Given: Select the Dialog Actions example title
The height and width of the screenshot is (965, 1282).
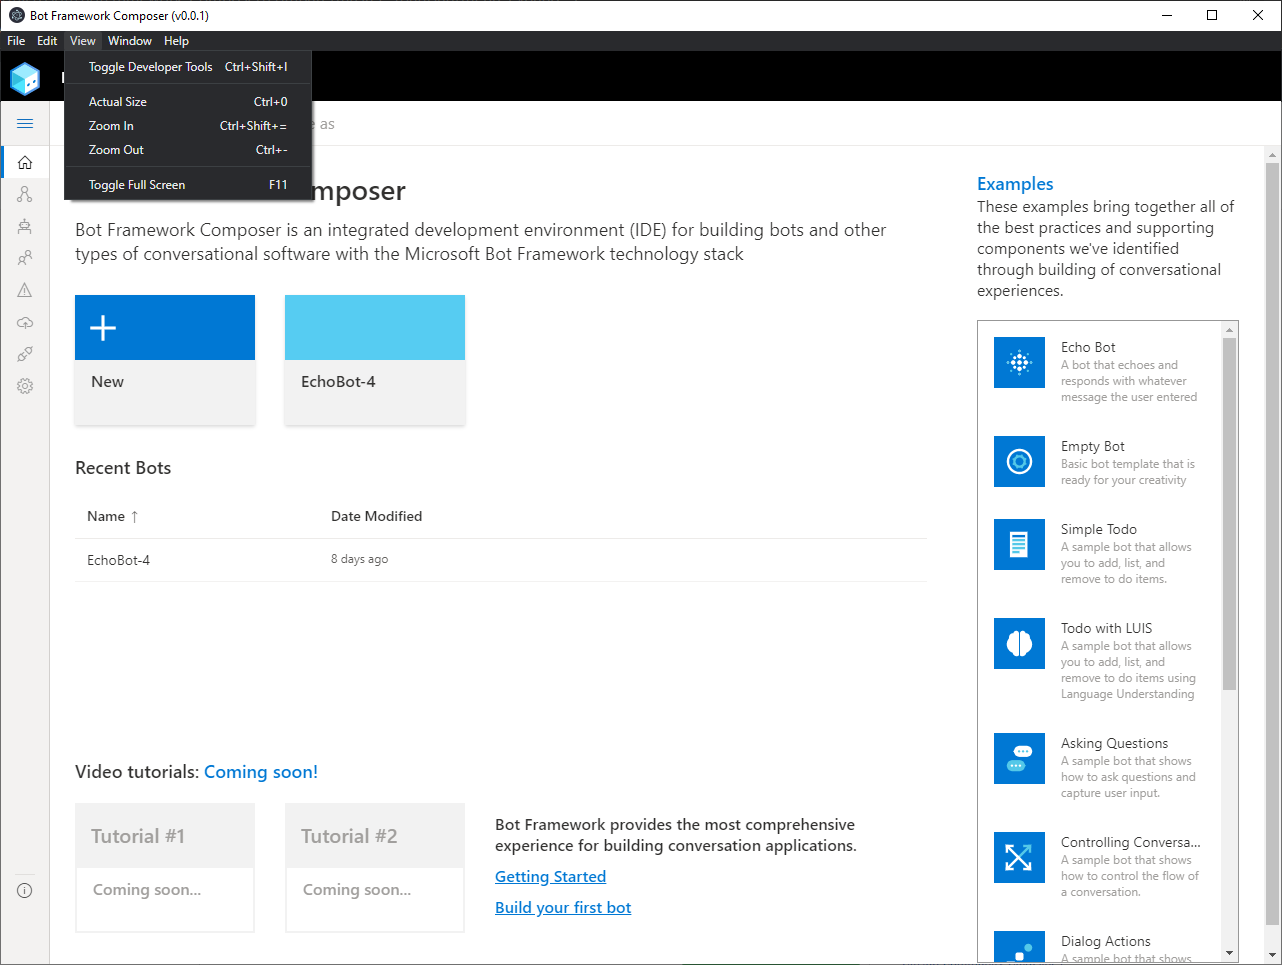Looking at the screenshot, I should 1106,941.
